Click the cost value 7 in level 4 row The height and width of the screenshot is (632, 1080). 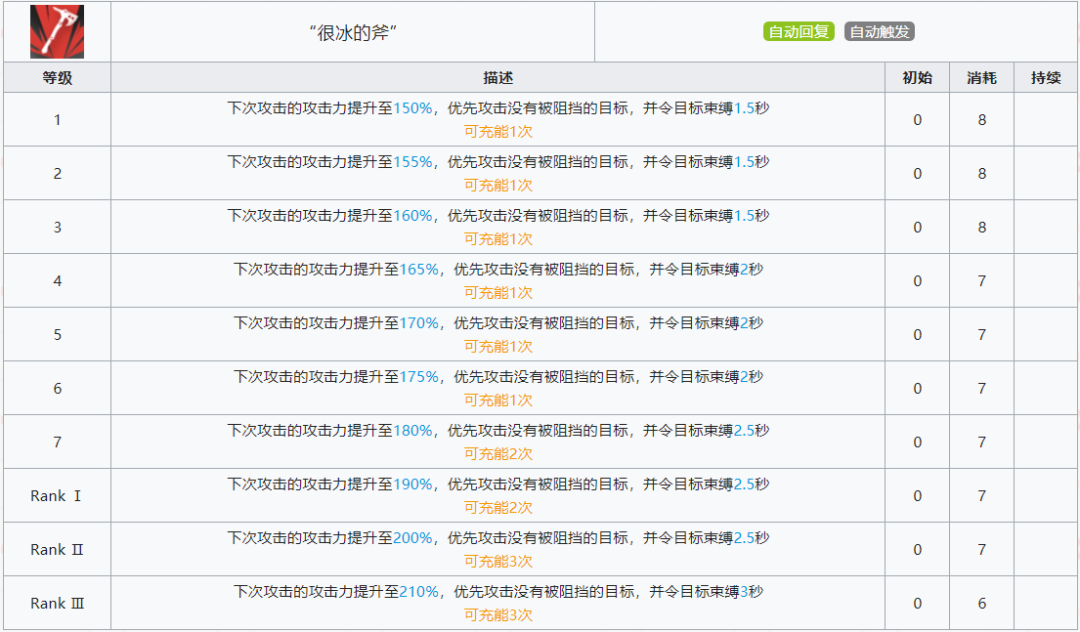click(982, 281)
